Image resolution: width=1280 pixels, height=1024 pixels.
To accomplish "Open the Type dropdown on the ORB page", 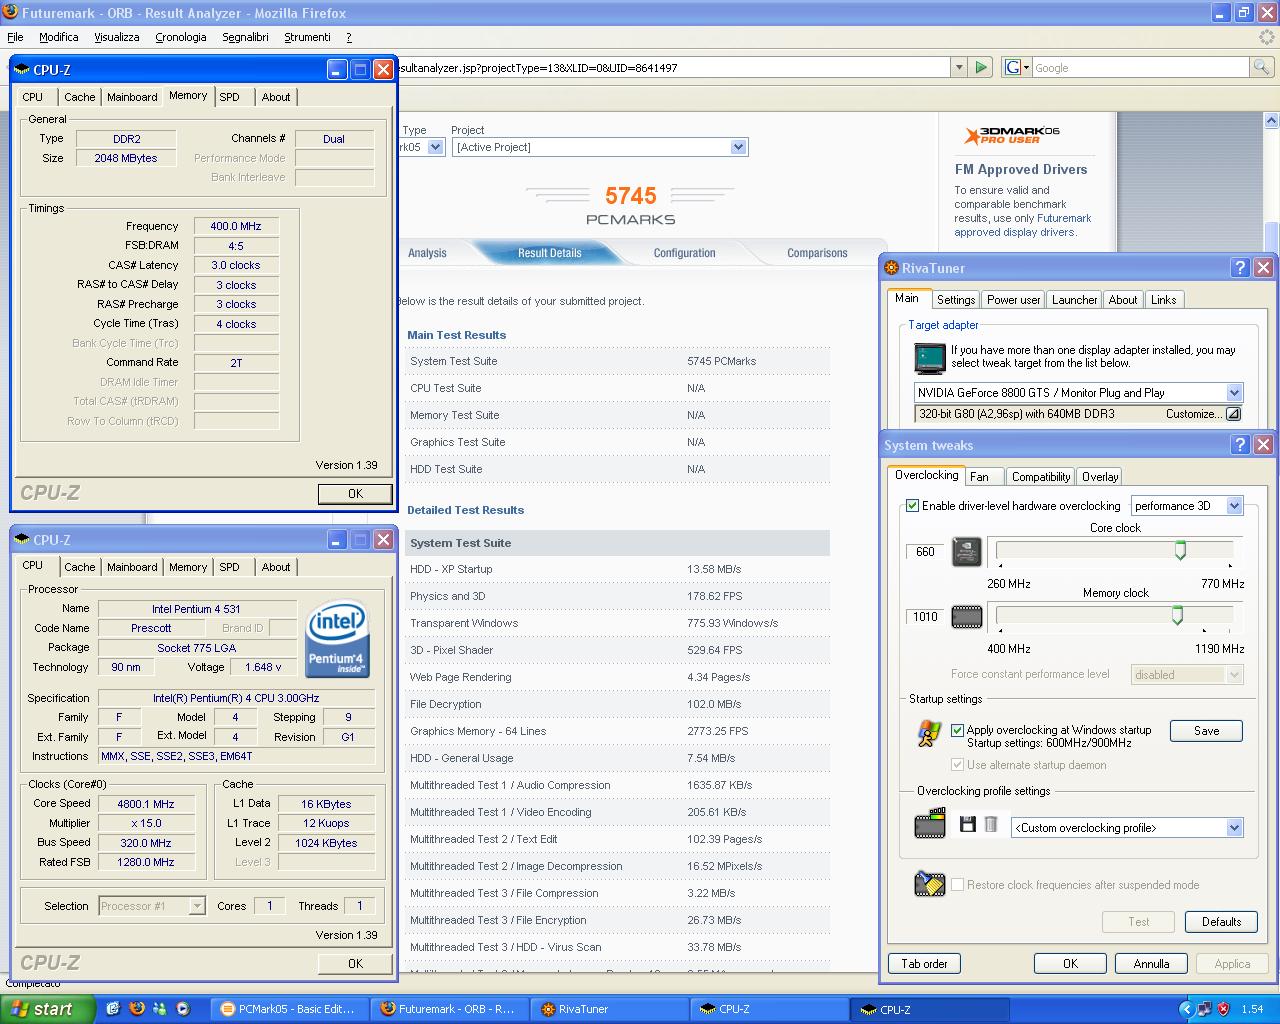I will (435, 147).
